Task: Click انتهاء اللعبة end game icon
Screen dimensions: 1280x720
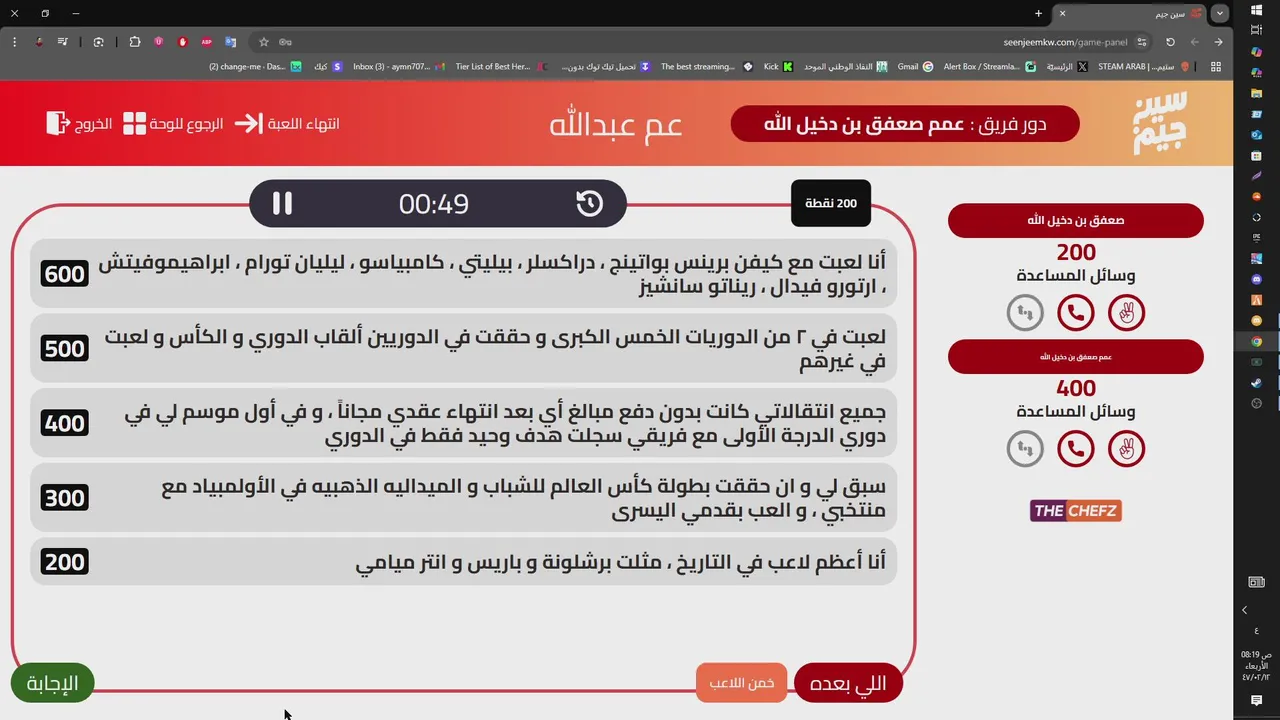Action: pyautogui.click(x=248, y=124)
